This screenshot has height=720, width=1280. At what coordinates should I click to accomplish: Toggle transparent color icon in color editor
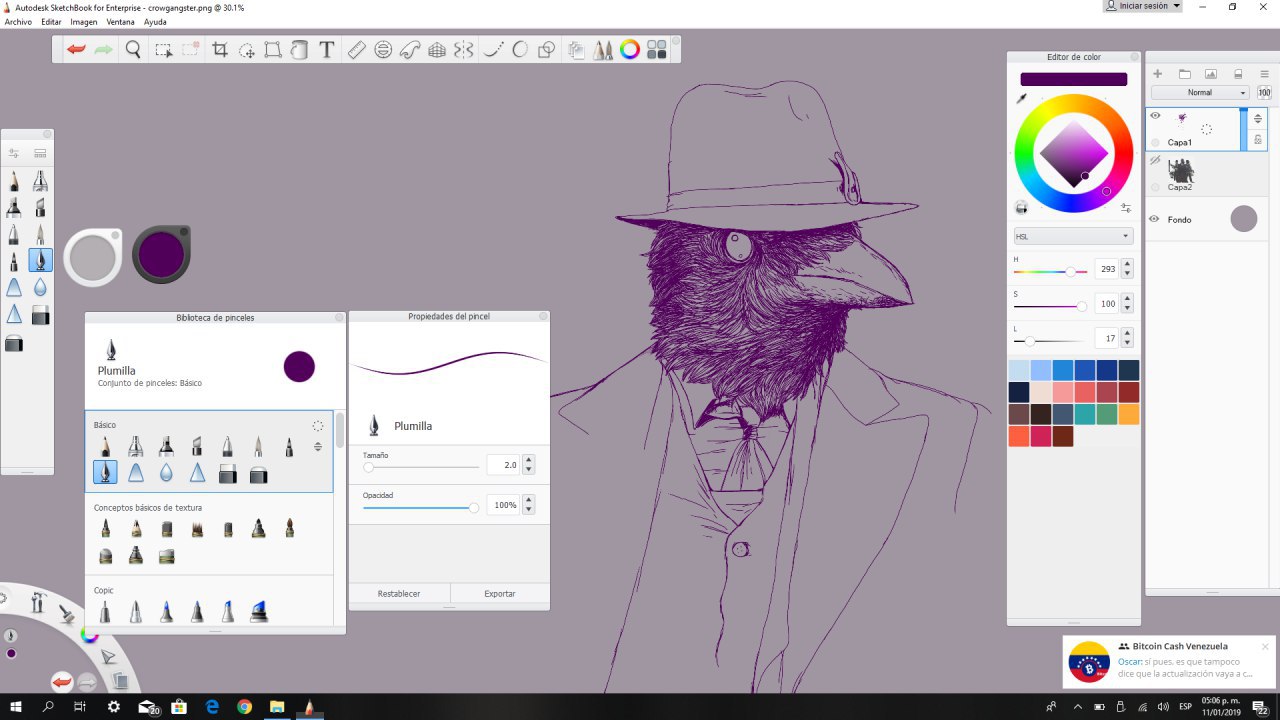tap(1022, 207)
